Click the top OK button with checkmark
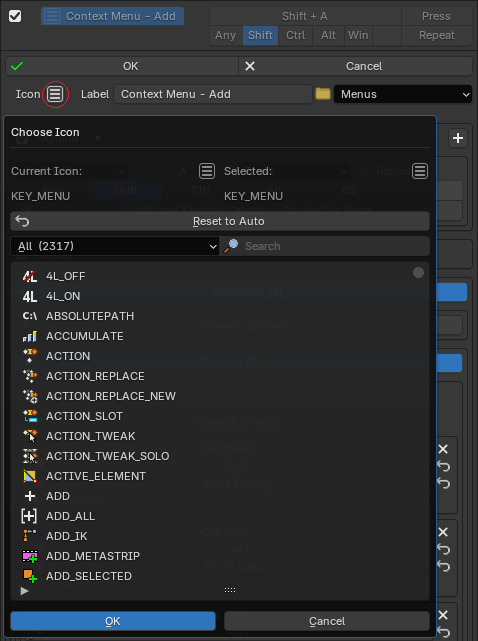 point(122,66)
